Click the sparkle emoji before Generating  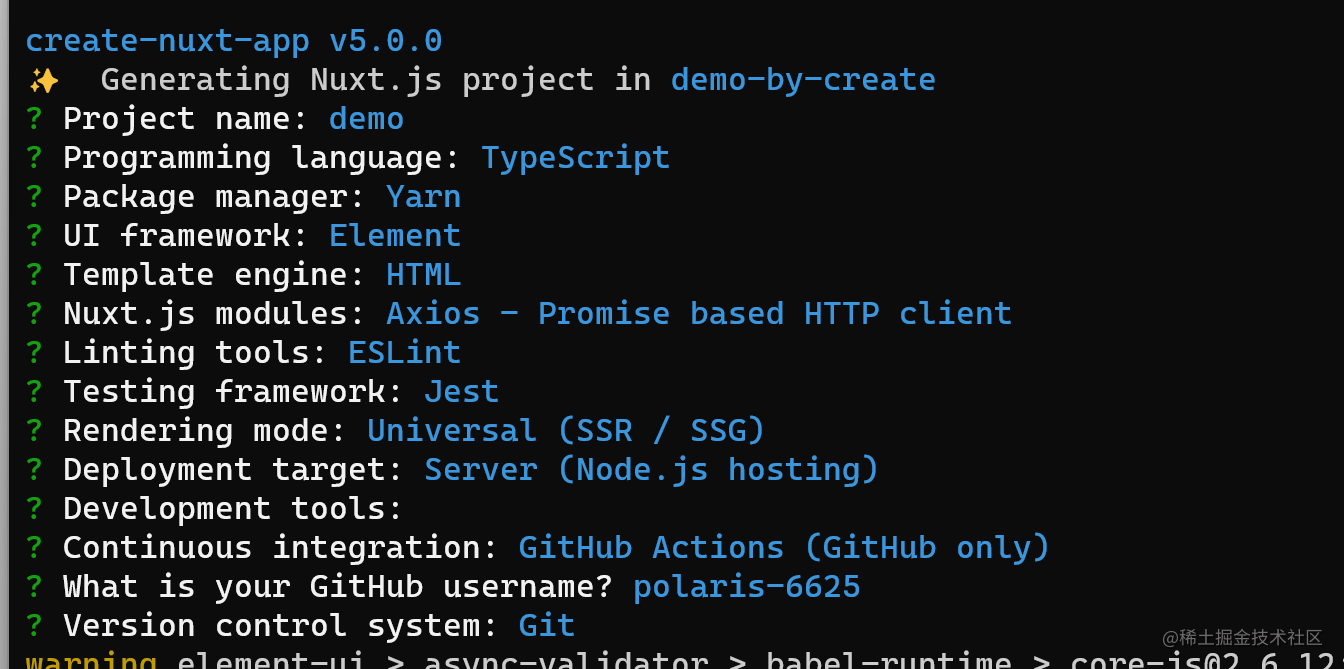point(44,80)
